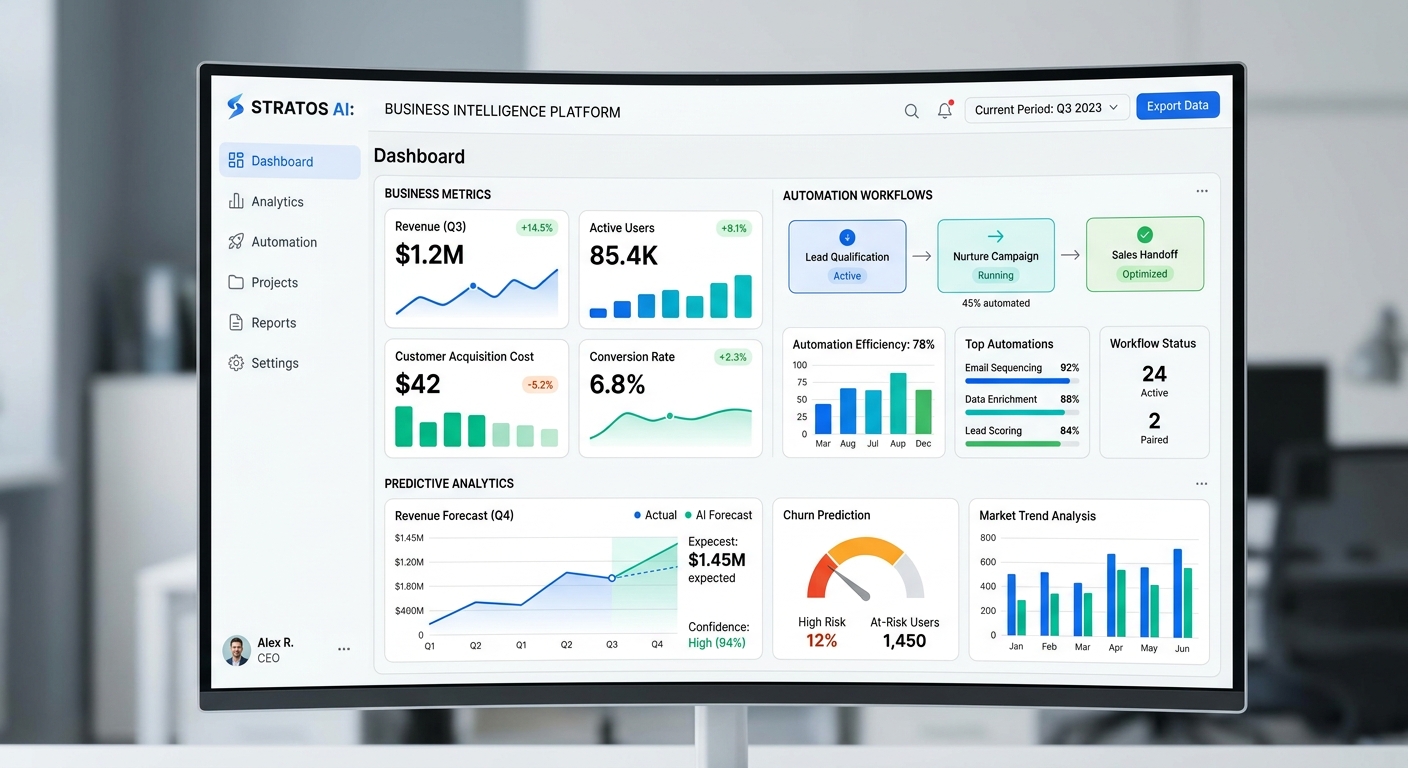Click the Conversion Rate chart data point
Screen dimensions: 1408x768
pyautogui.click(x=670, y=415)
